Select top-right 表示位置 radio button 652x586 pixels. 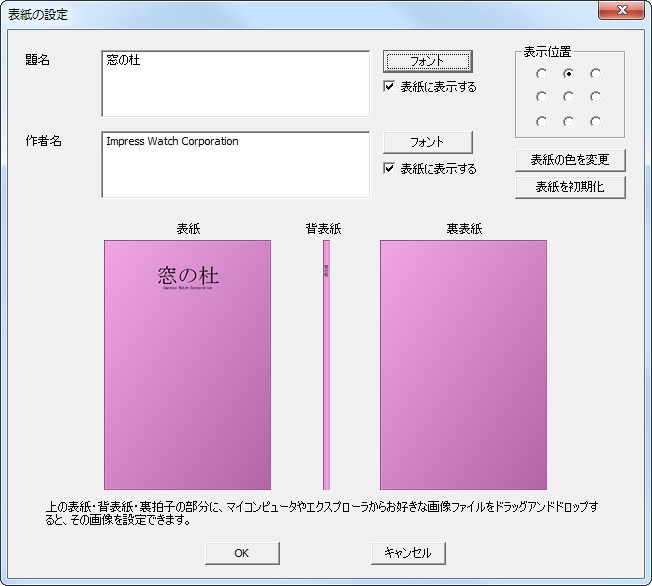pos(595,74)
